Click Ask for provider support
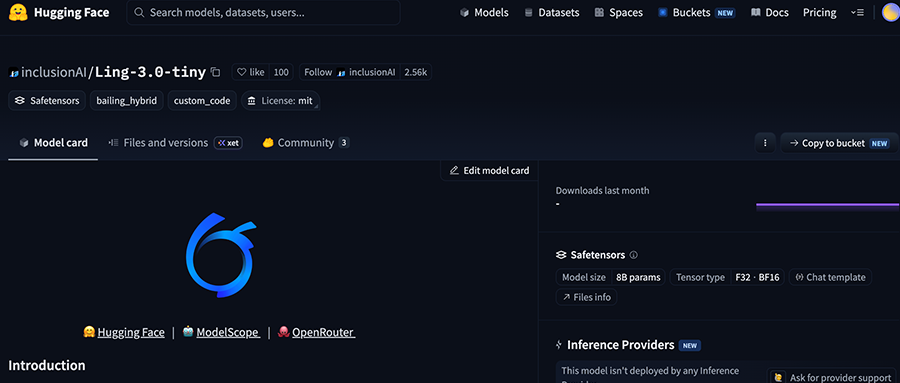The height and width of the screenshot is (383, 900). pyautogui.click(x=833, y=377)
